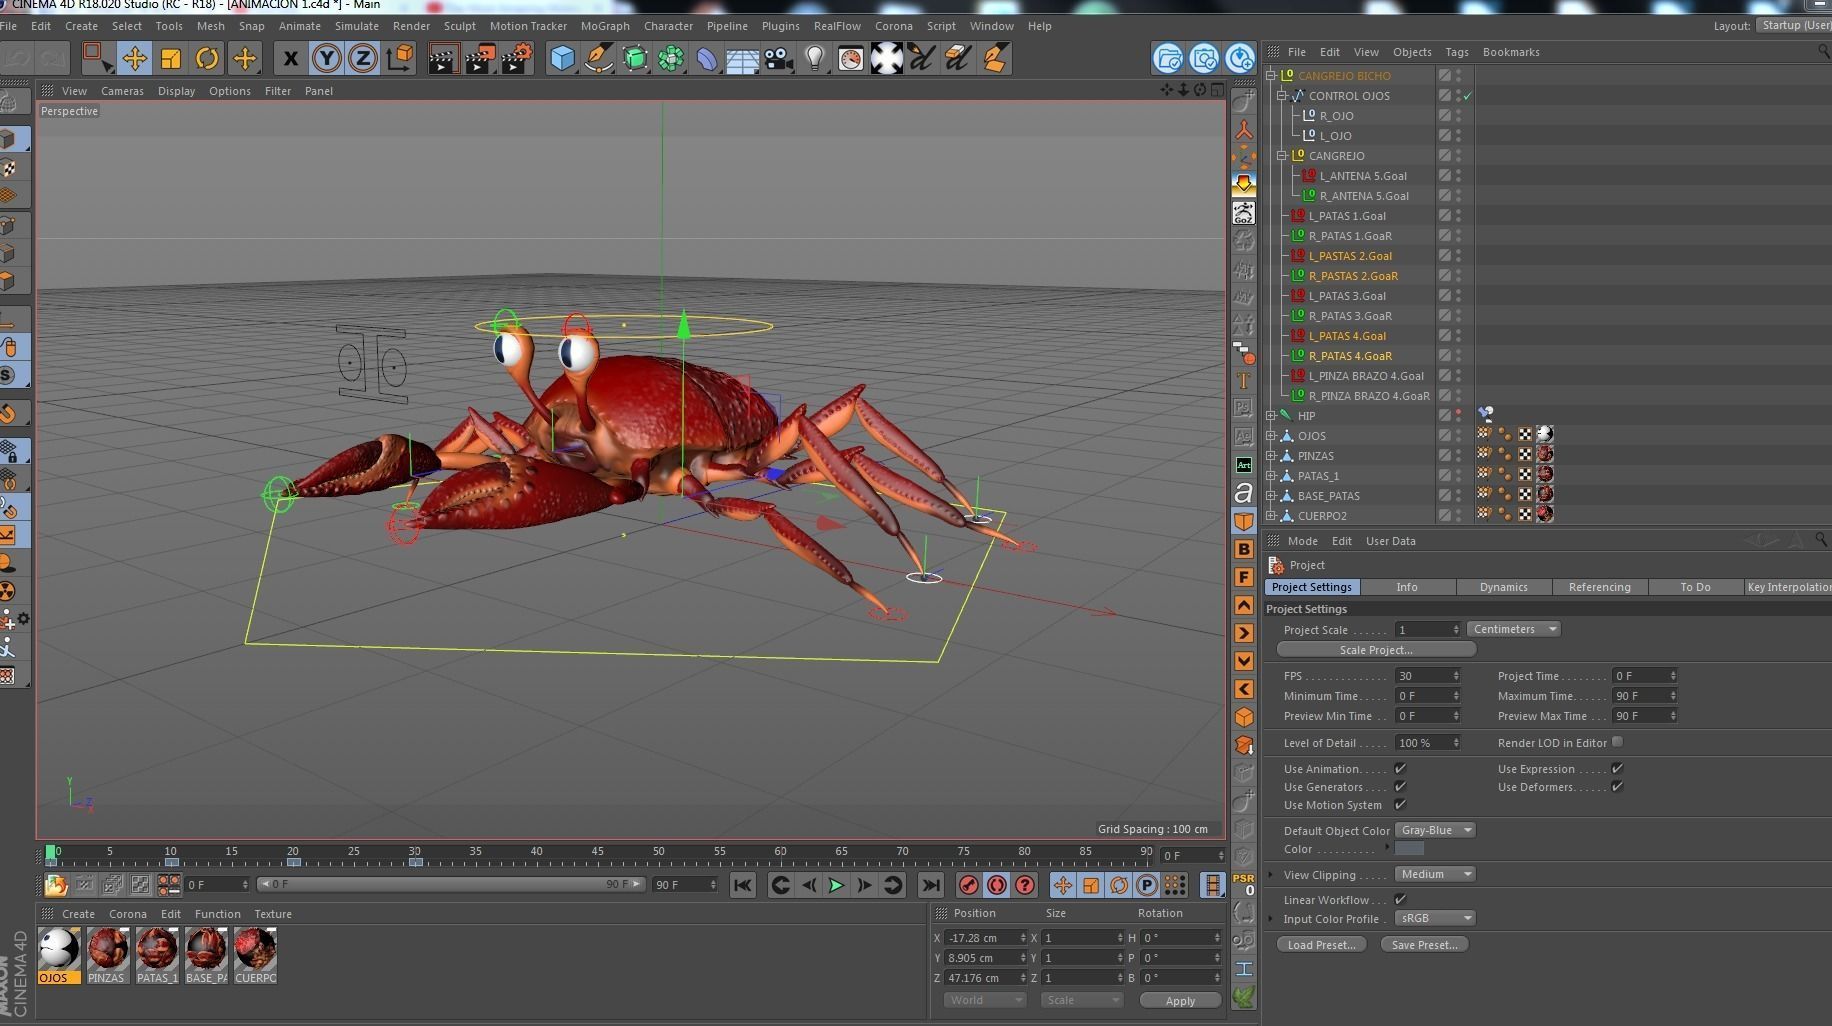Add a Floor environment object
Viewport: 1832px width, 1026px height.
[x=742, y=58]
